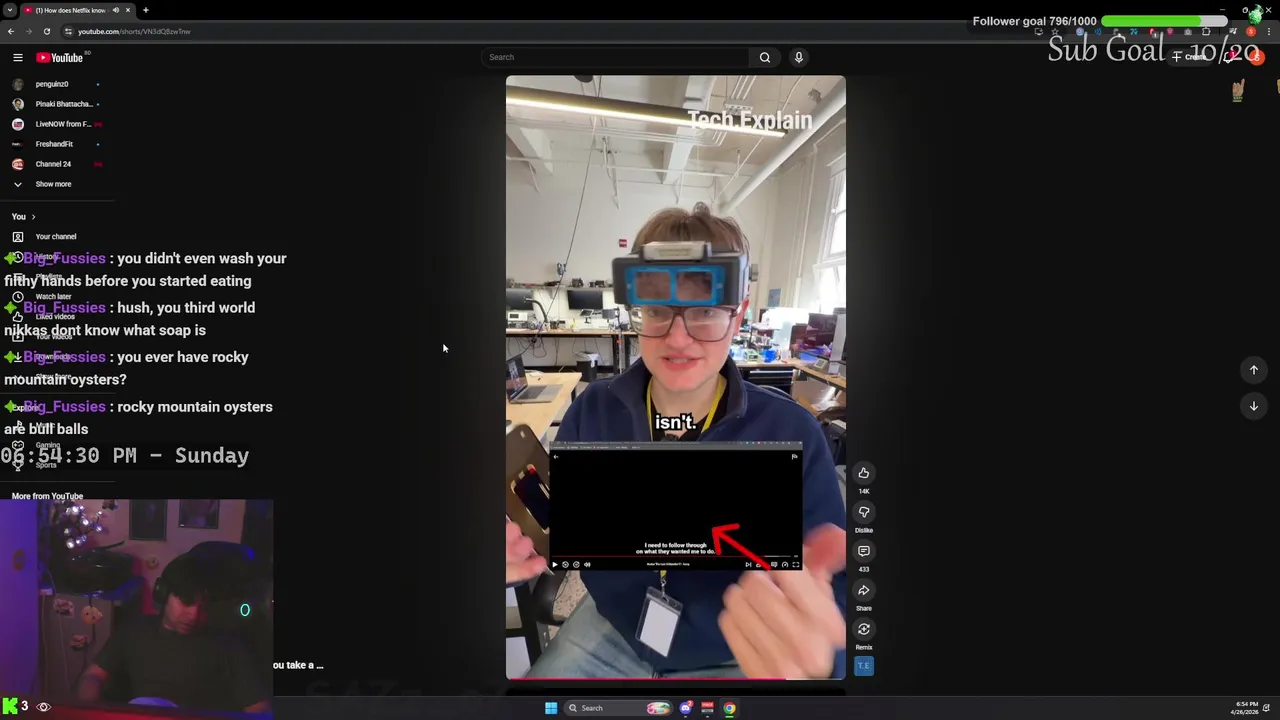Click the Chrome icon in the taskbar
Image resolution: width=1280 pixels, height=720 pixels.
[730, 708]
